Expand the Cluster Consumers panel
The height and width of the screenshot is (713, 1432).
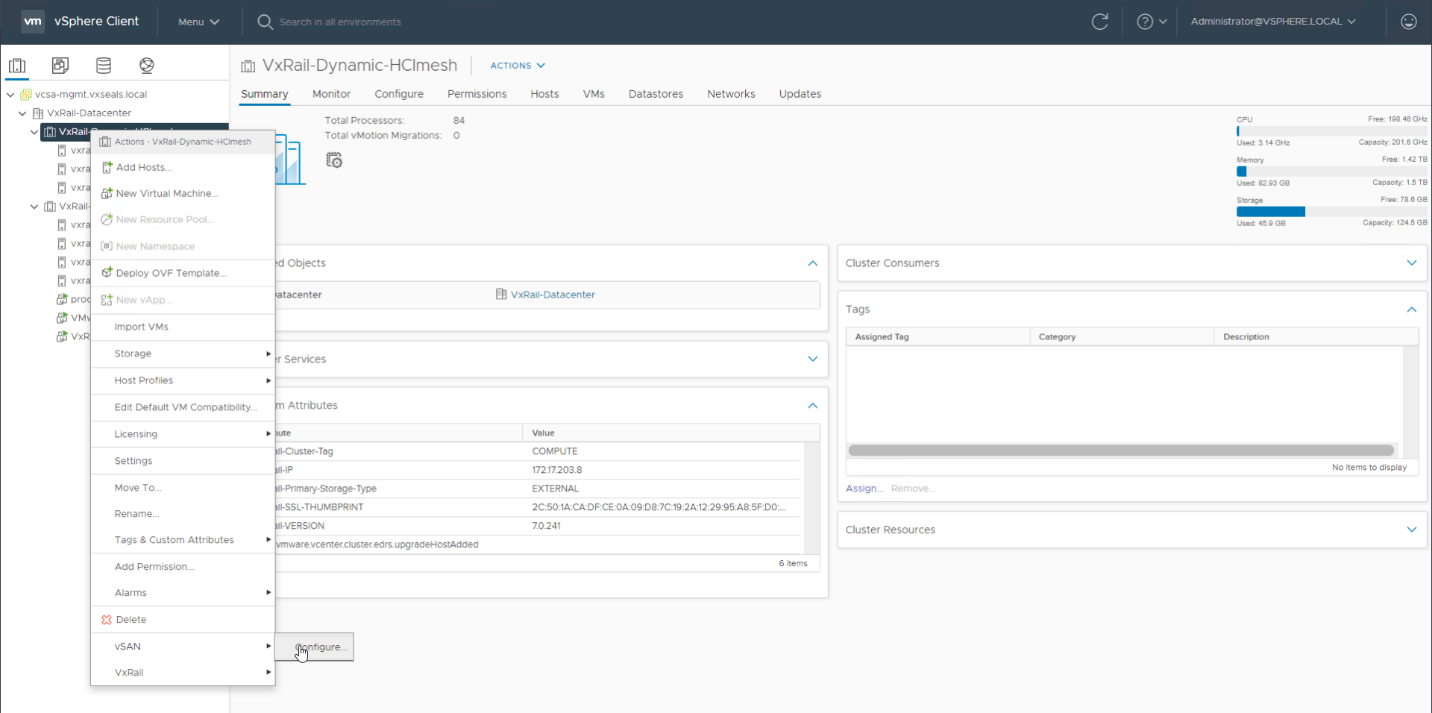pyautogui.click(x=1411, y=263)
